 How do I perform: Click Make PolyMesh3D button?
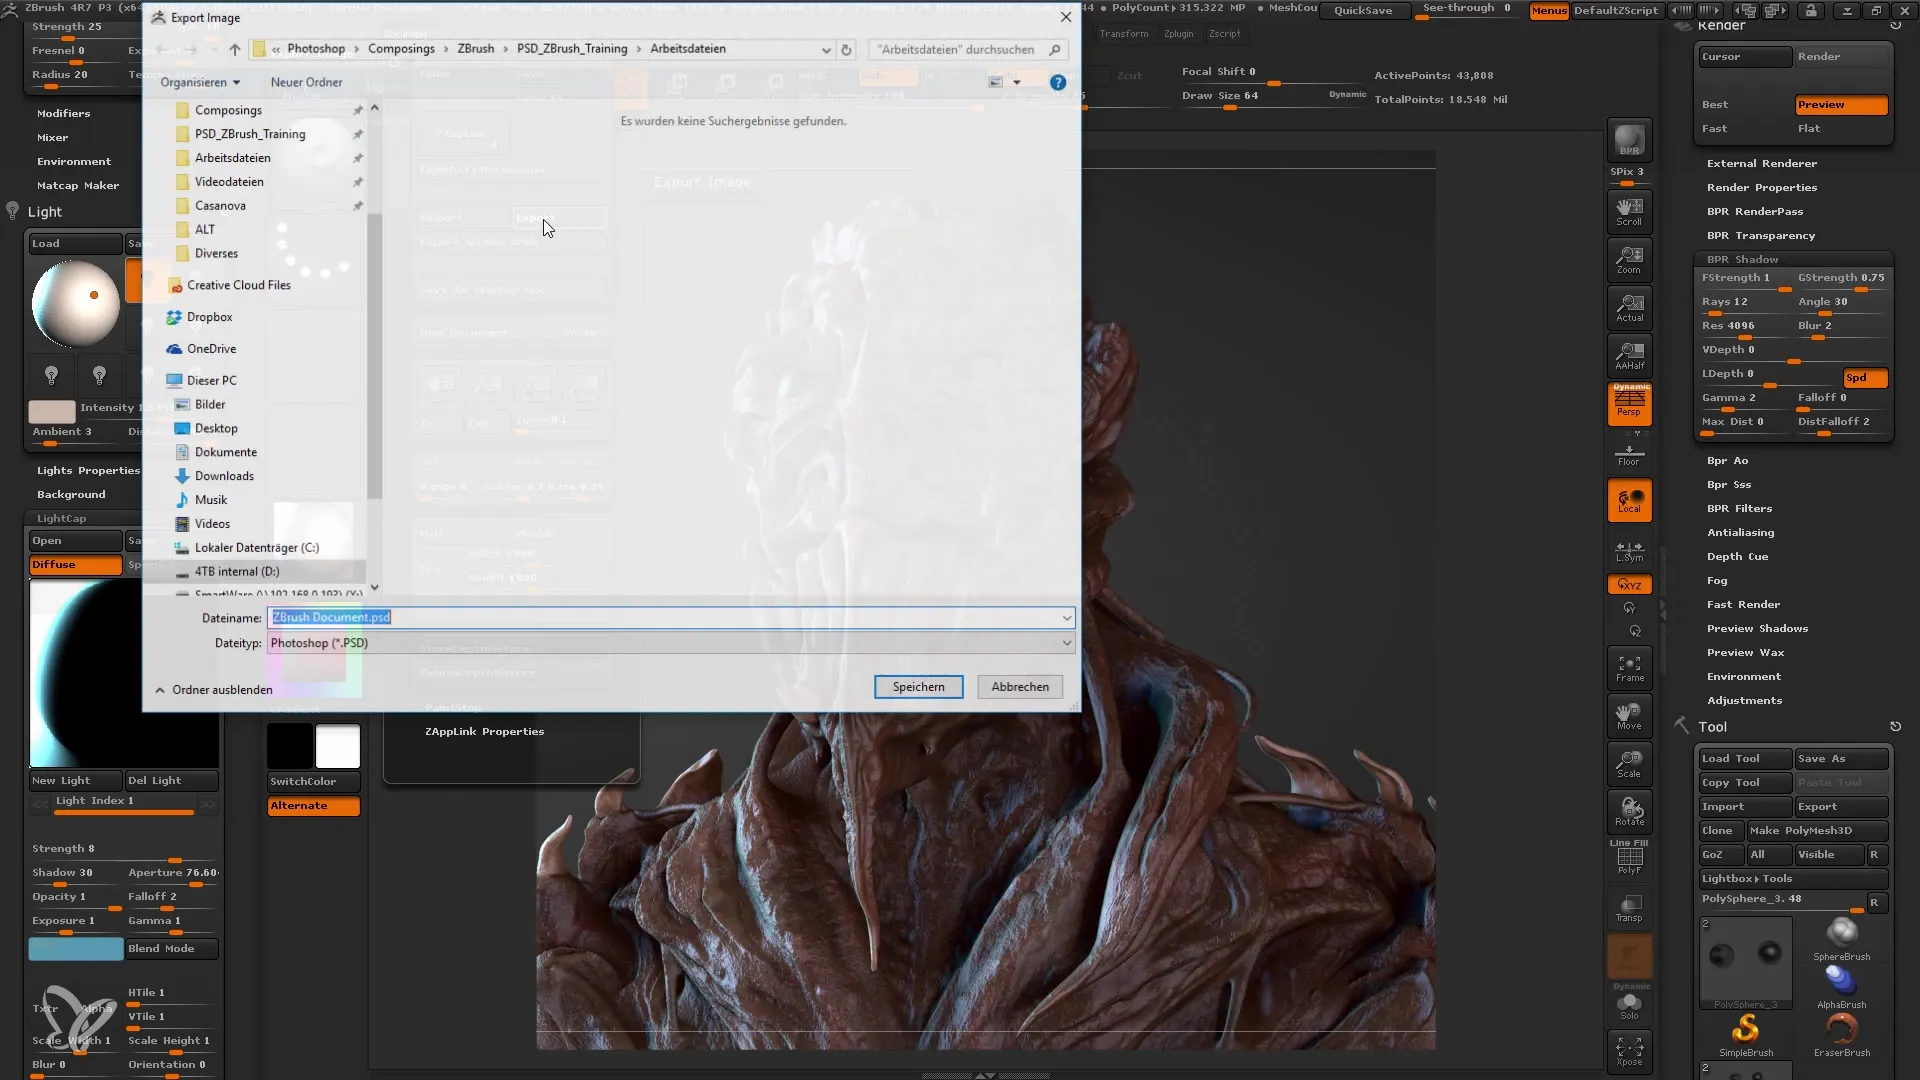click(1815, 831)
